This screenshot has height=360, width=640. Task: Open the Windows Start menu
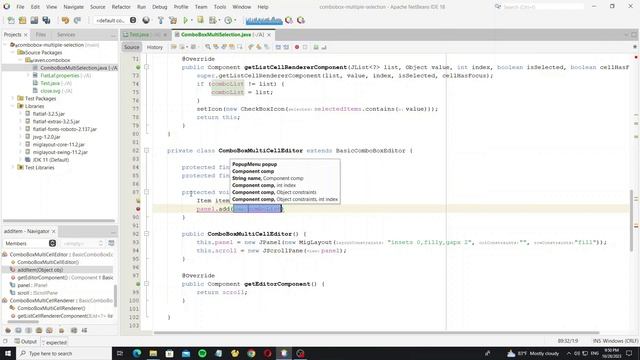coord(8,353)
